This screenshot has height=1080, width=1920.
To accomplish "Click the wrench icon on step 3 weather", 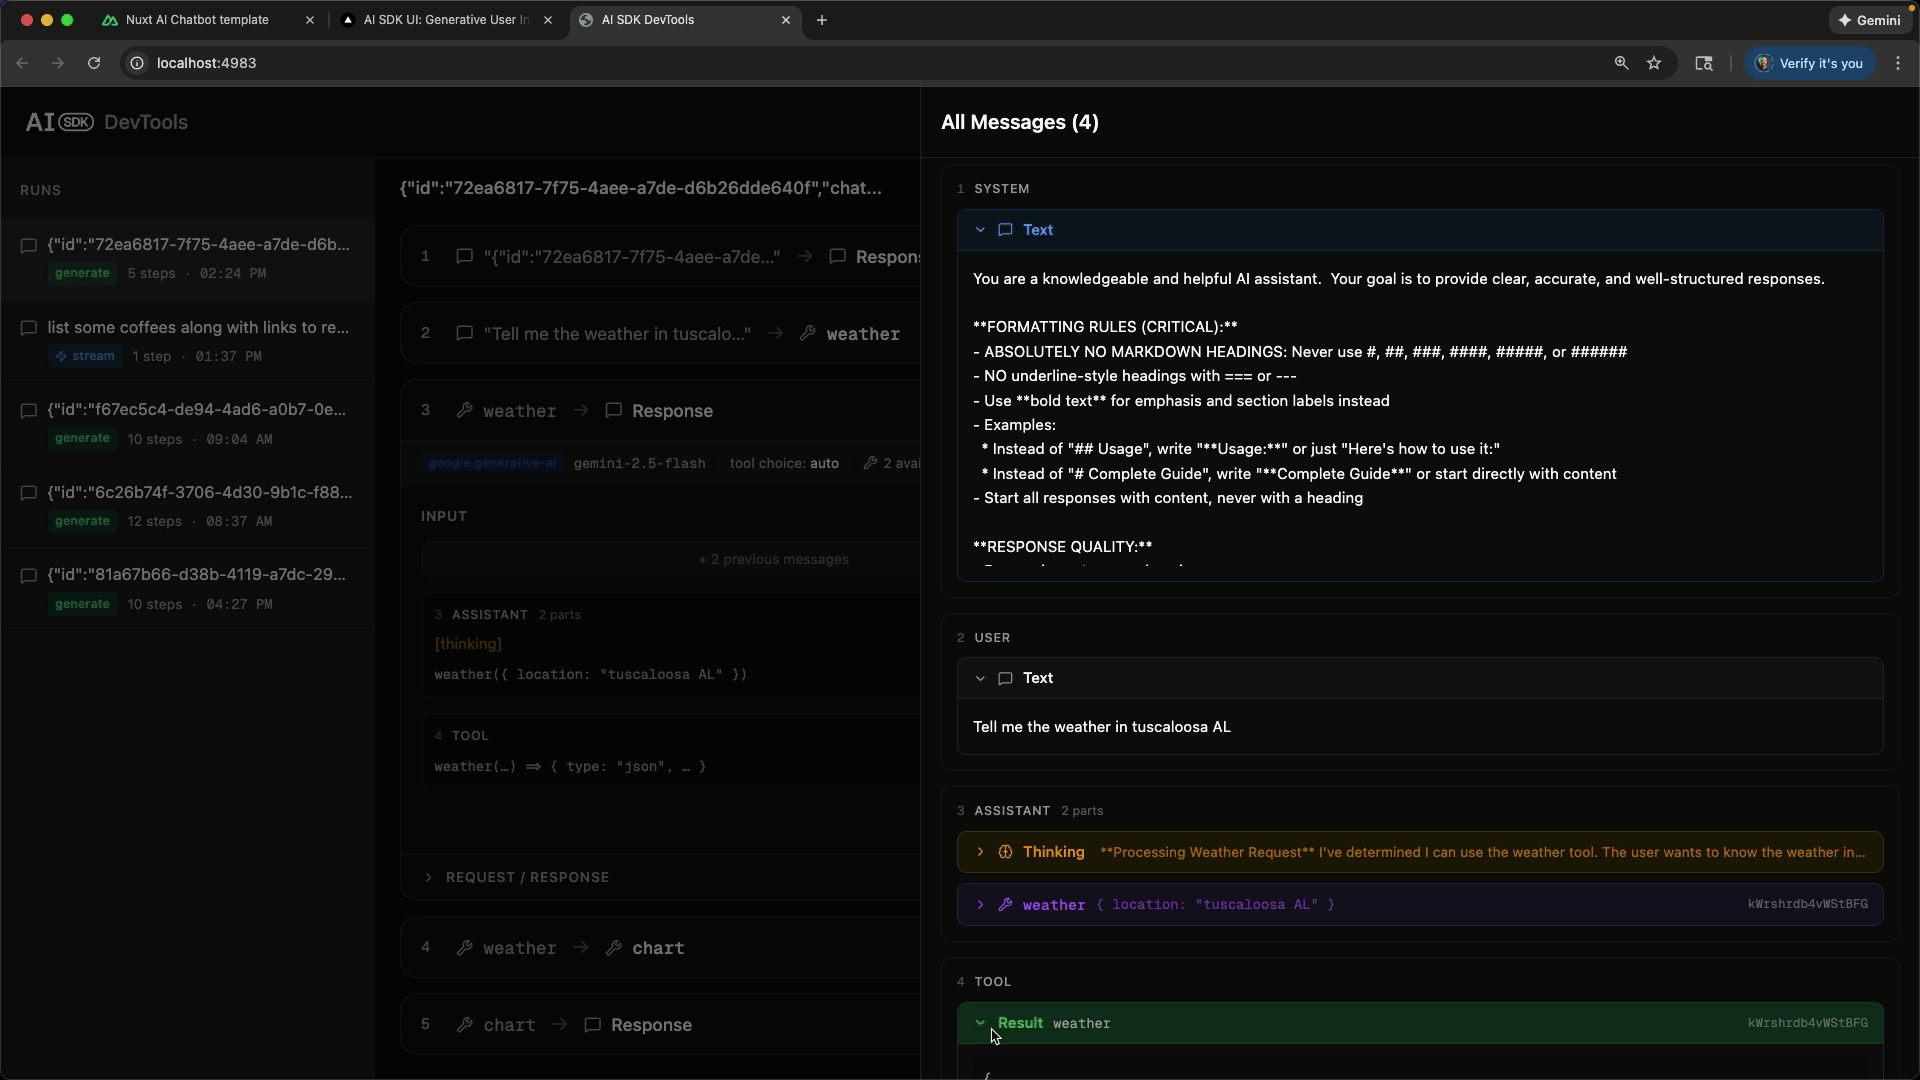I will [464, 411].
